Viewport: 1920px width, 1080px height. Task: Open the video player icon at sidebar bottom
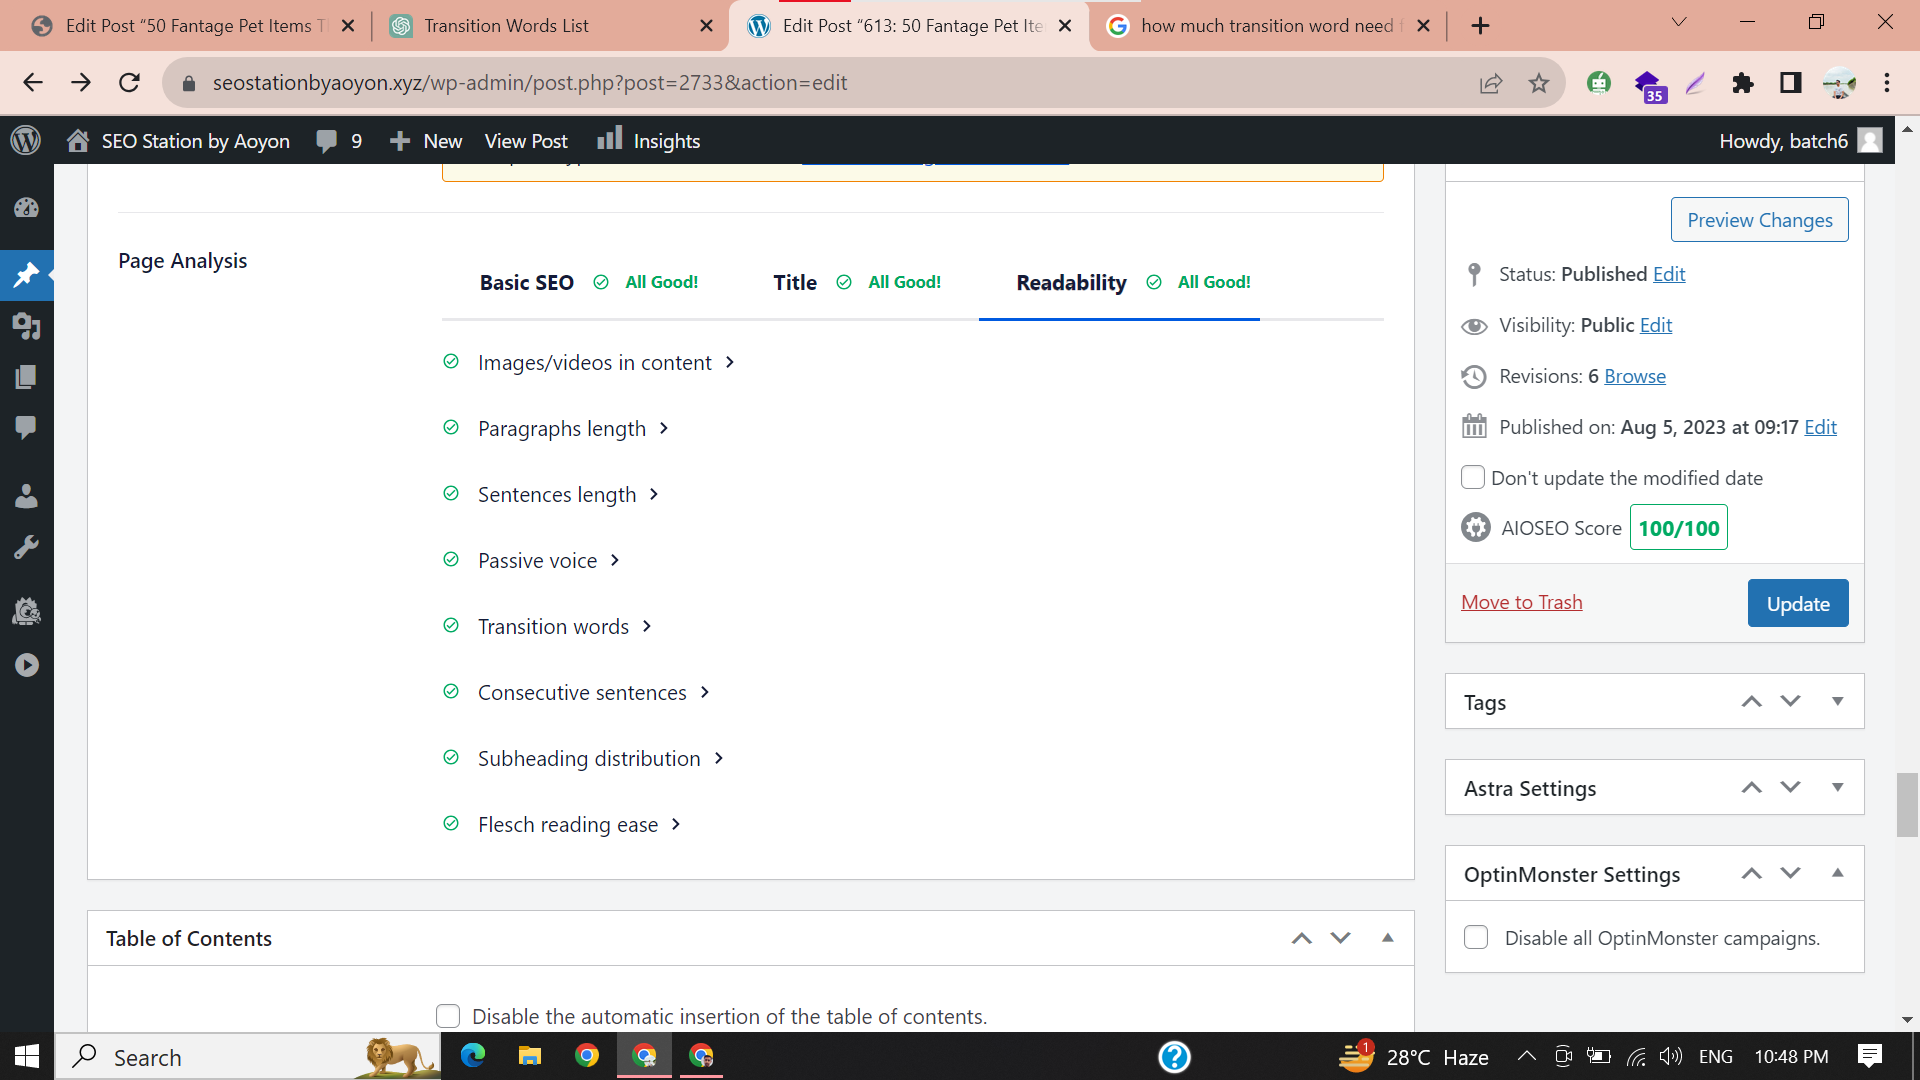[27, 664]
